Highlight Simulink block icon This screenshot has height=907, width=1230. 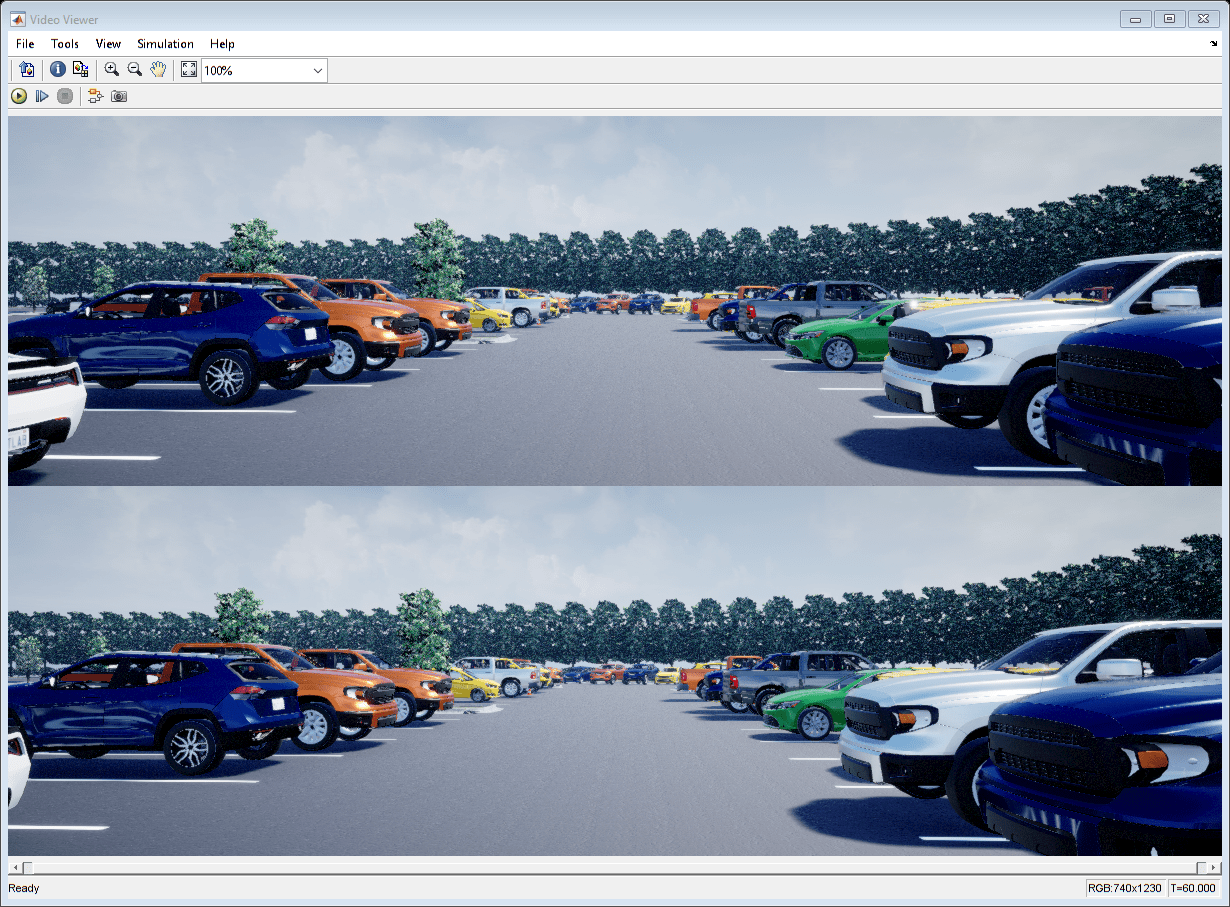click(x=96, y=96)
